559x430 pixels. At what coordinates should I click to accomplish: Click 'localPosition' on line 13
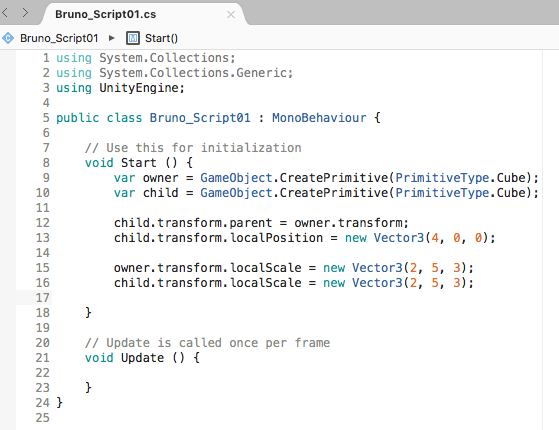pos(276,238)
